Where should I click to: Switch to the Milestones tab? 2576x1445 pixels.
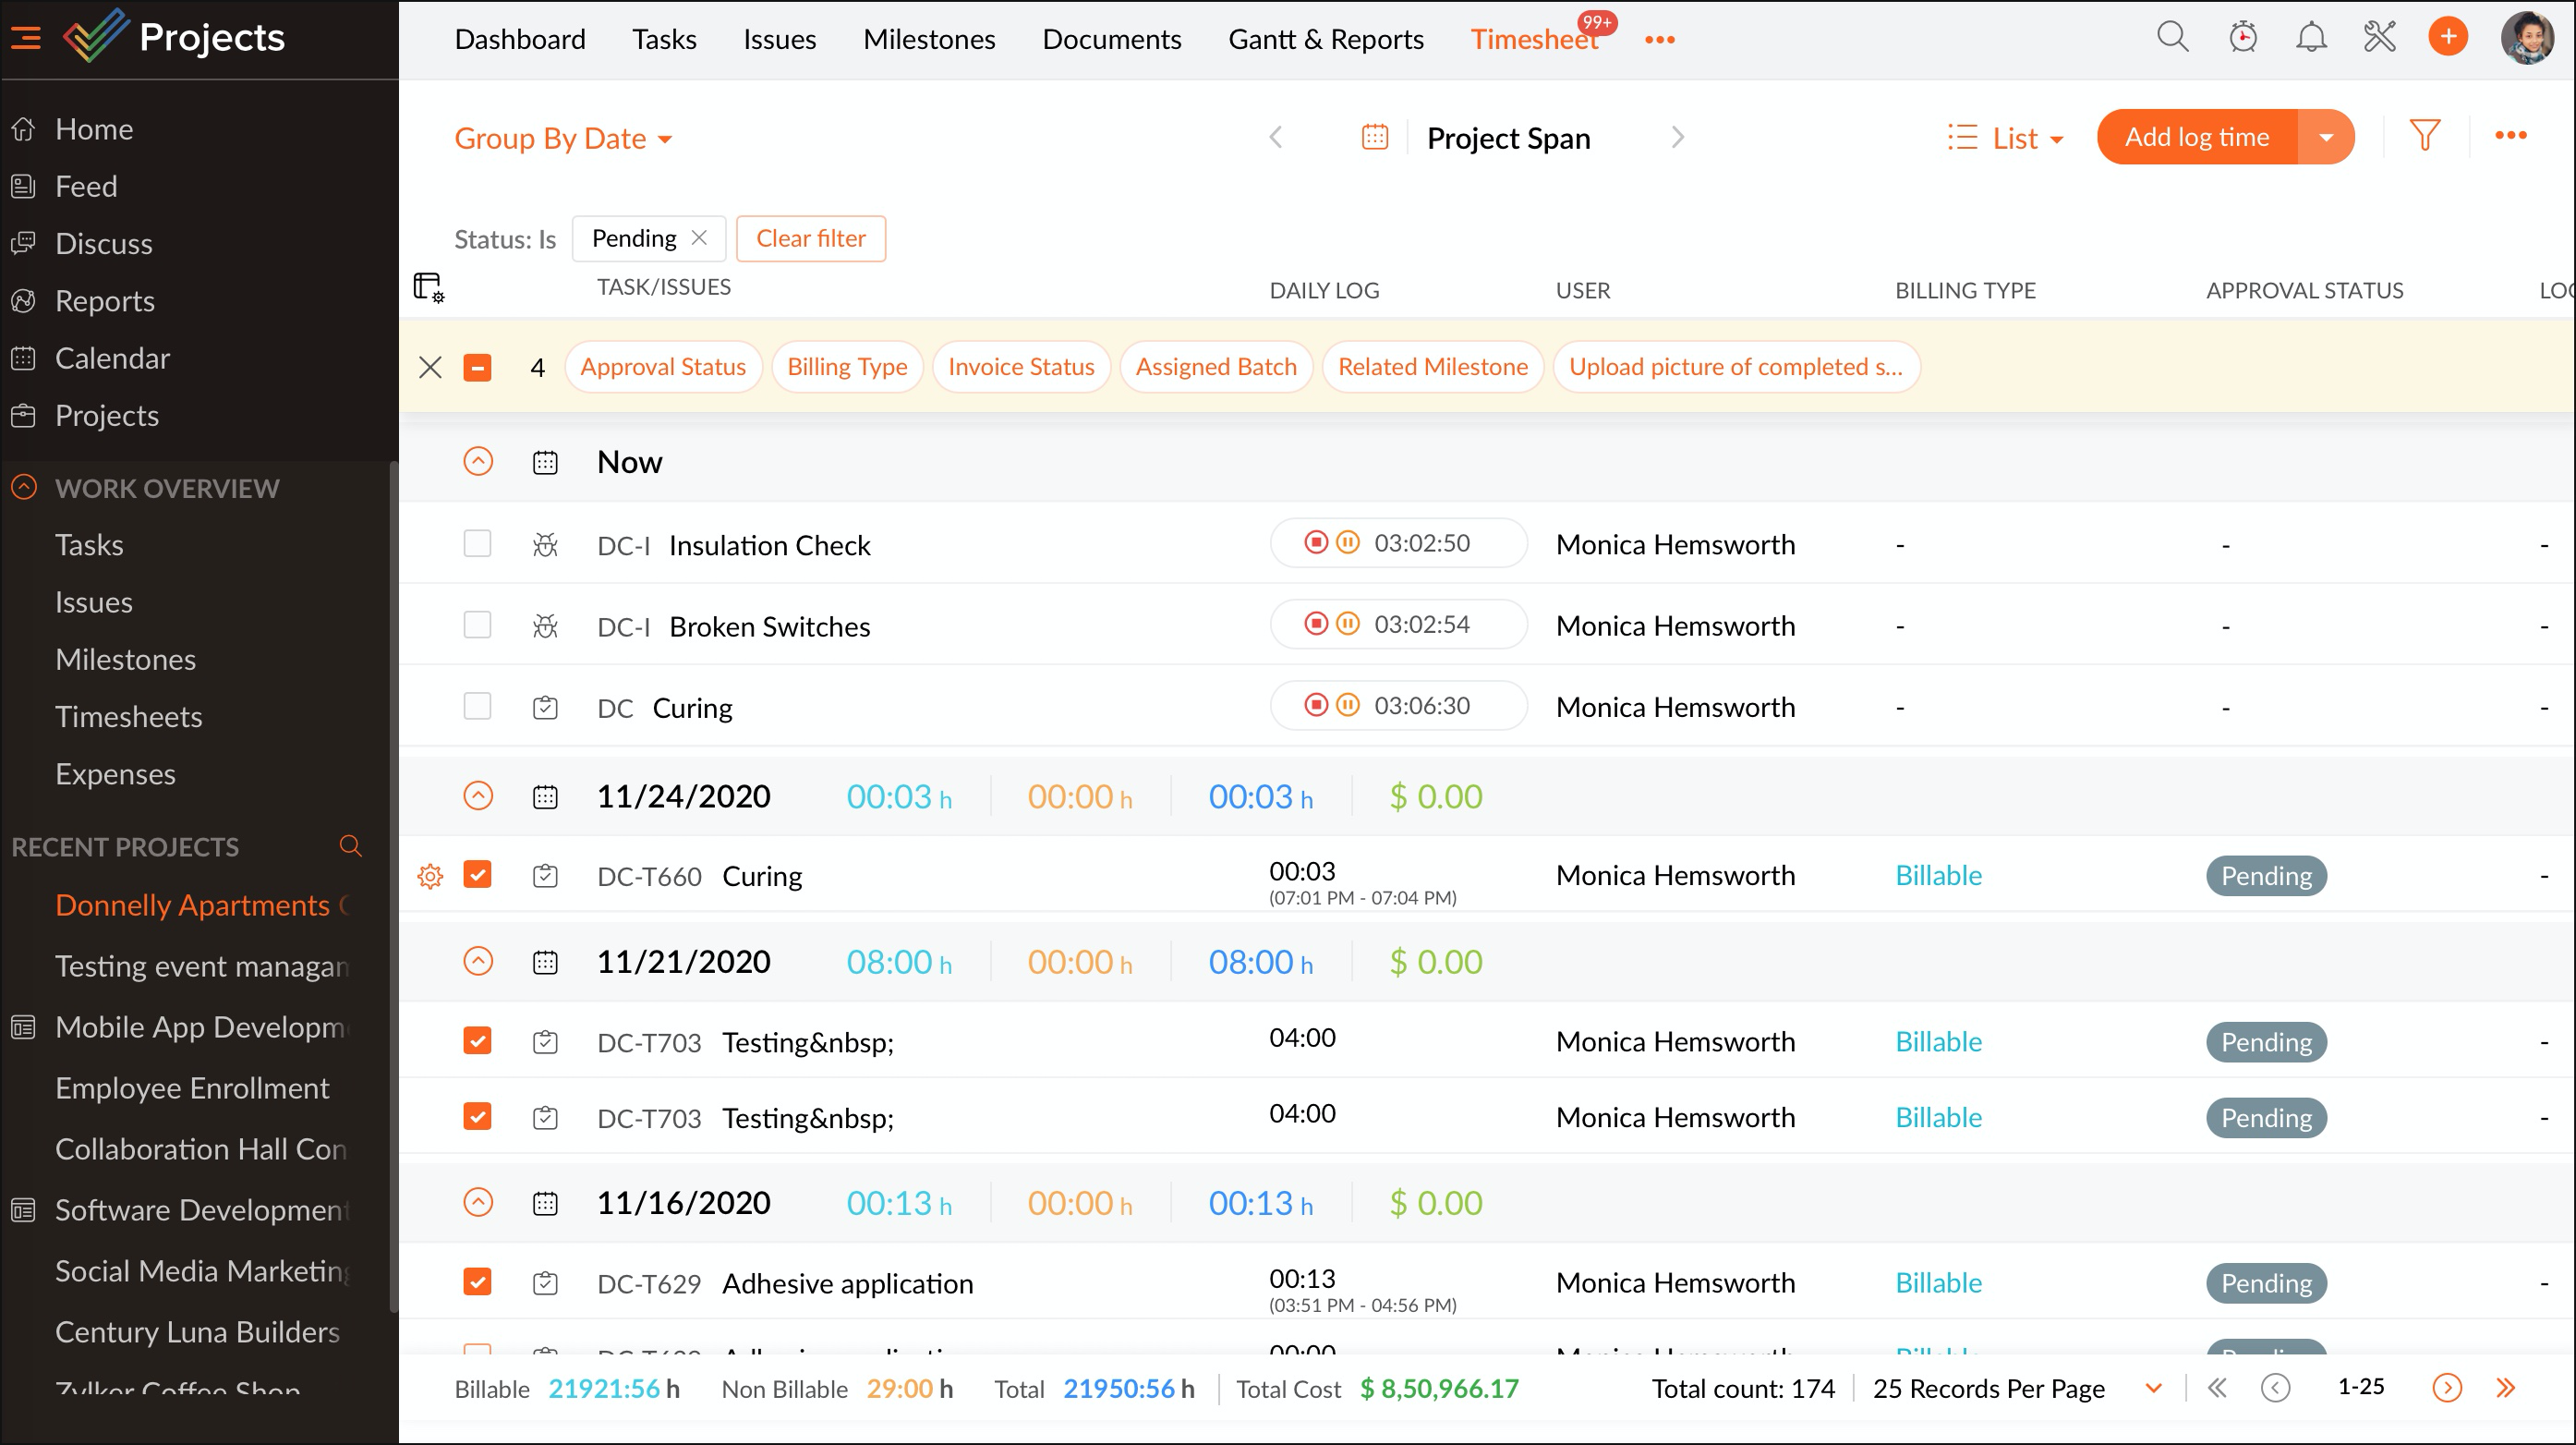pos(928,39)
